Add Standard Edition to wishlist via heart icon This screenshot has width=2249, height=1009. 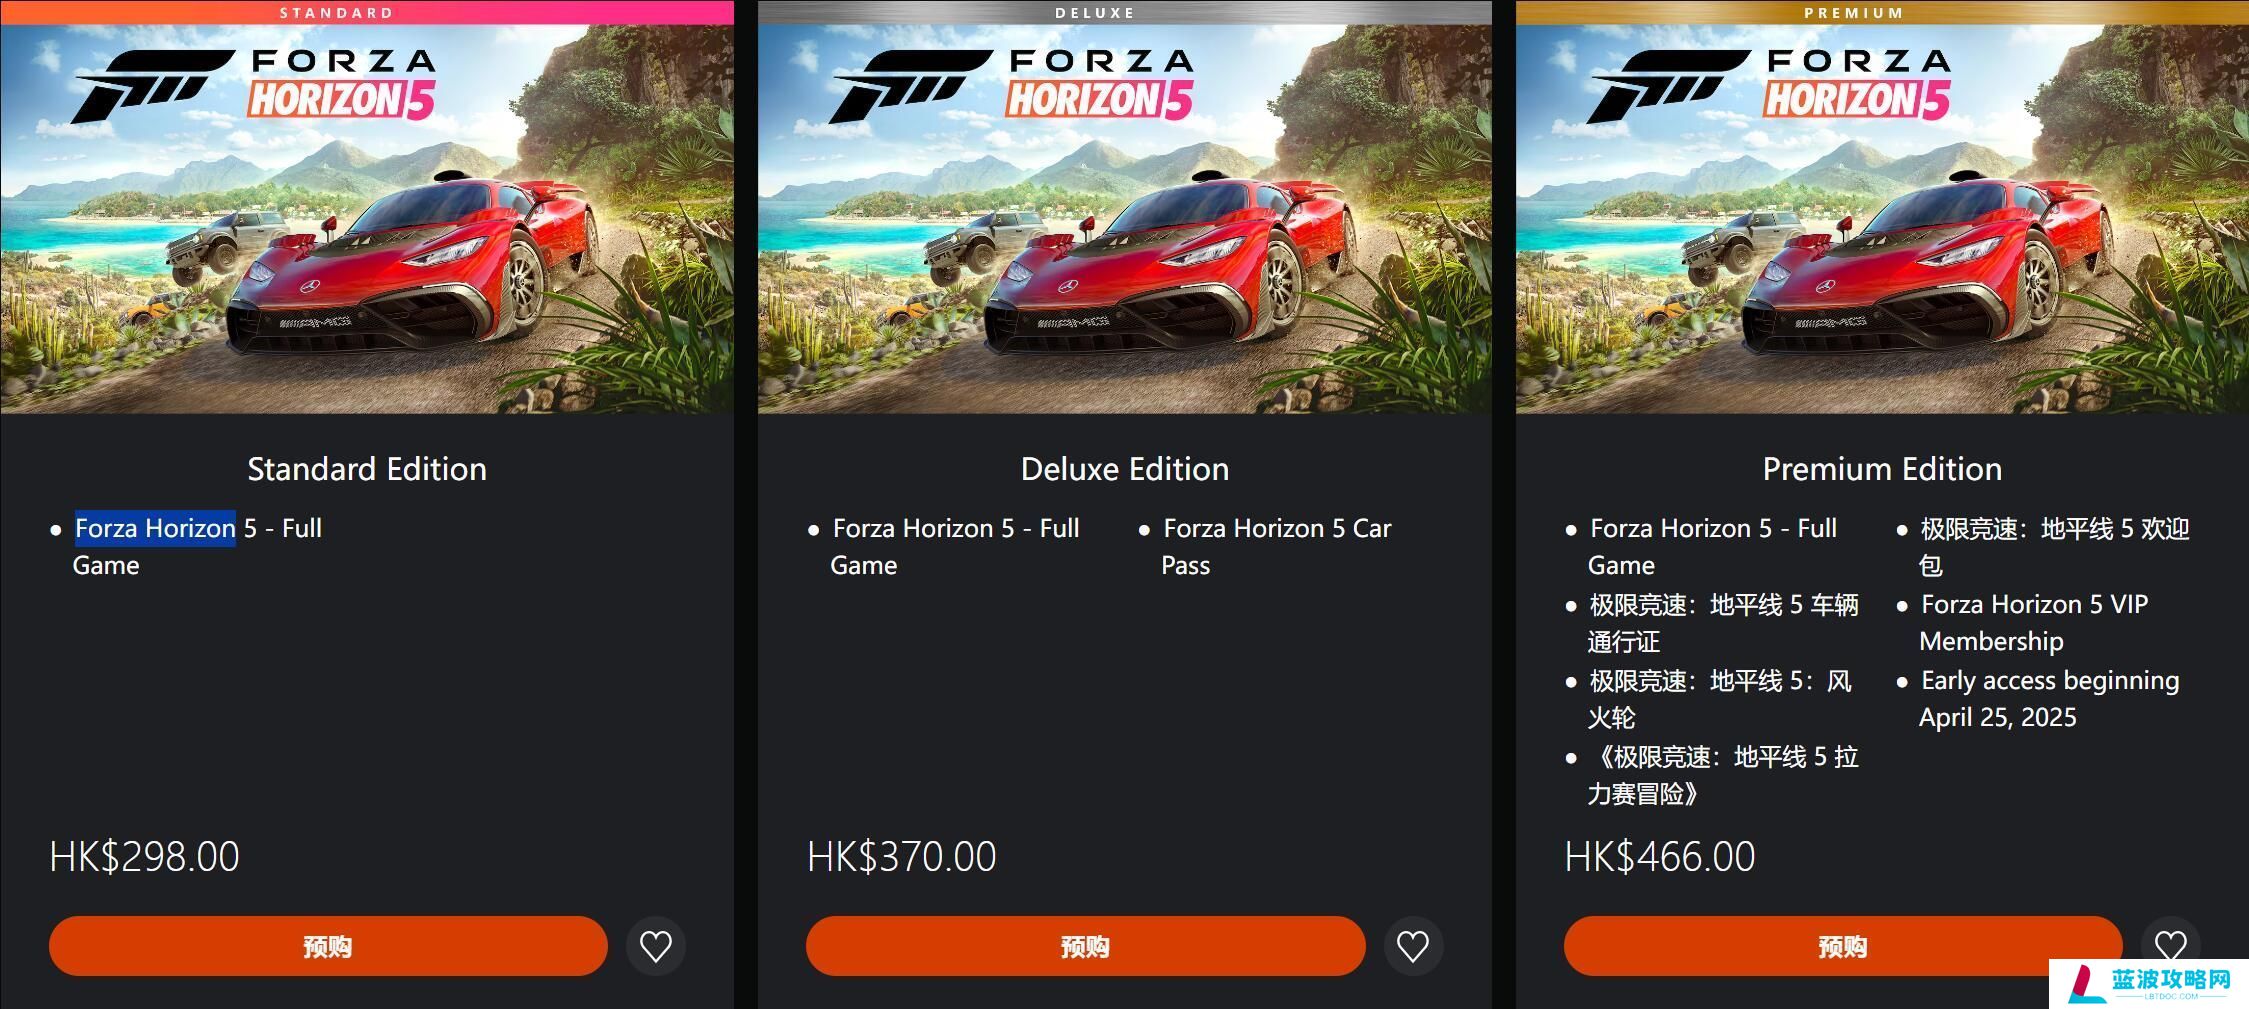pos(656,946)
